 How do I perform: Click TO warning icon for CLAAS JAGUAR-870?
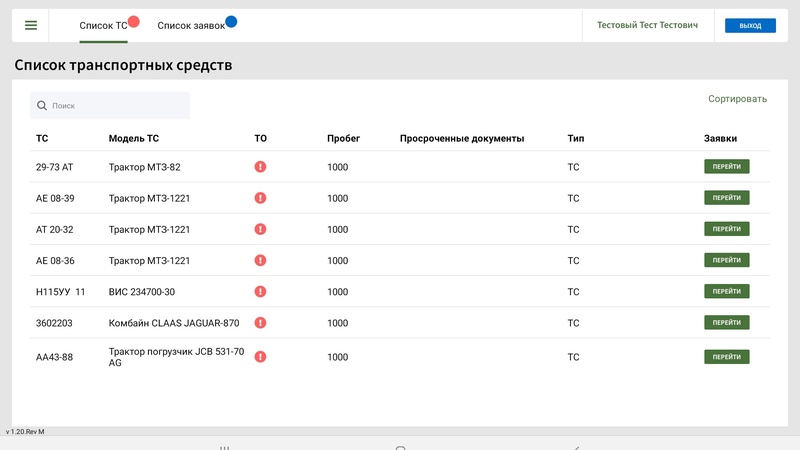[260, 323]
